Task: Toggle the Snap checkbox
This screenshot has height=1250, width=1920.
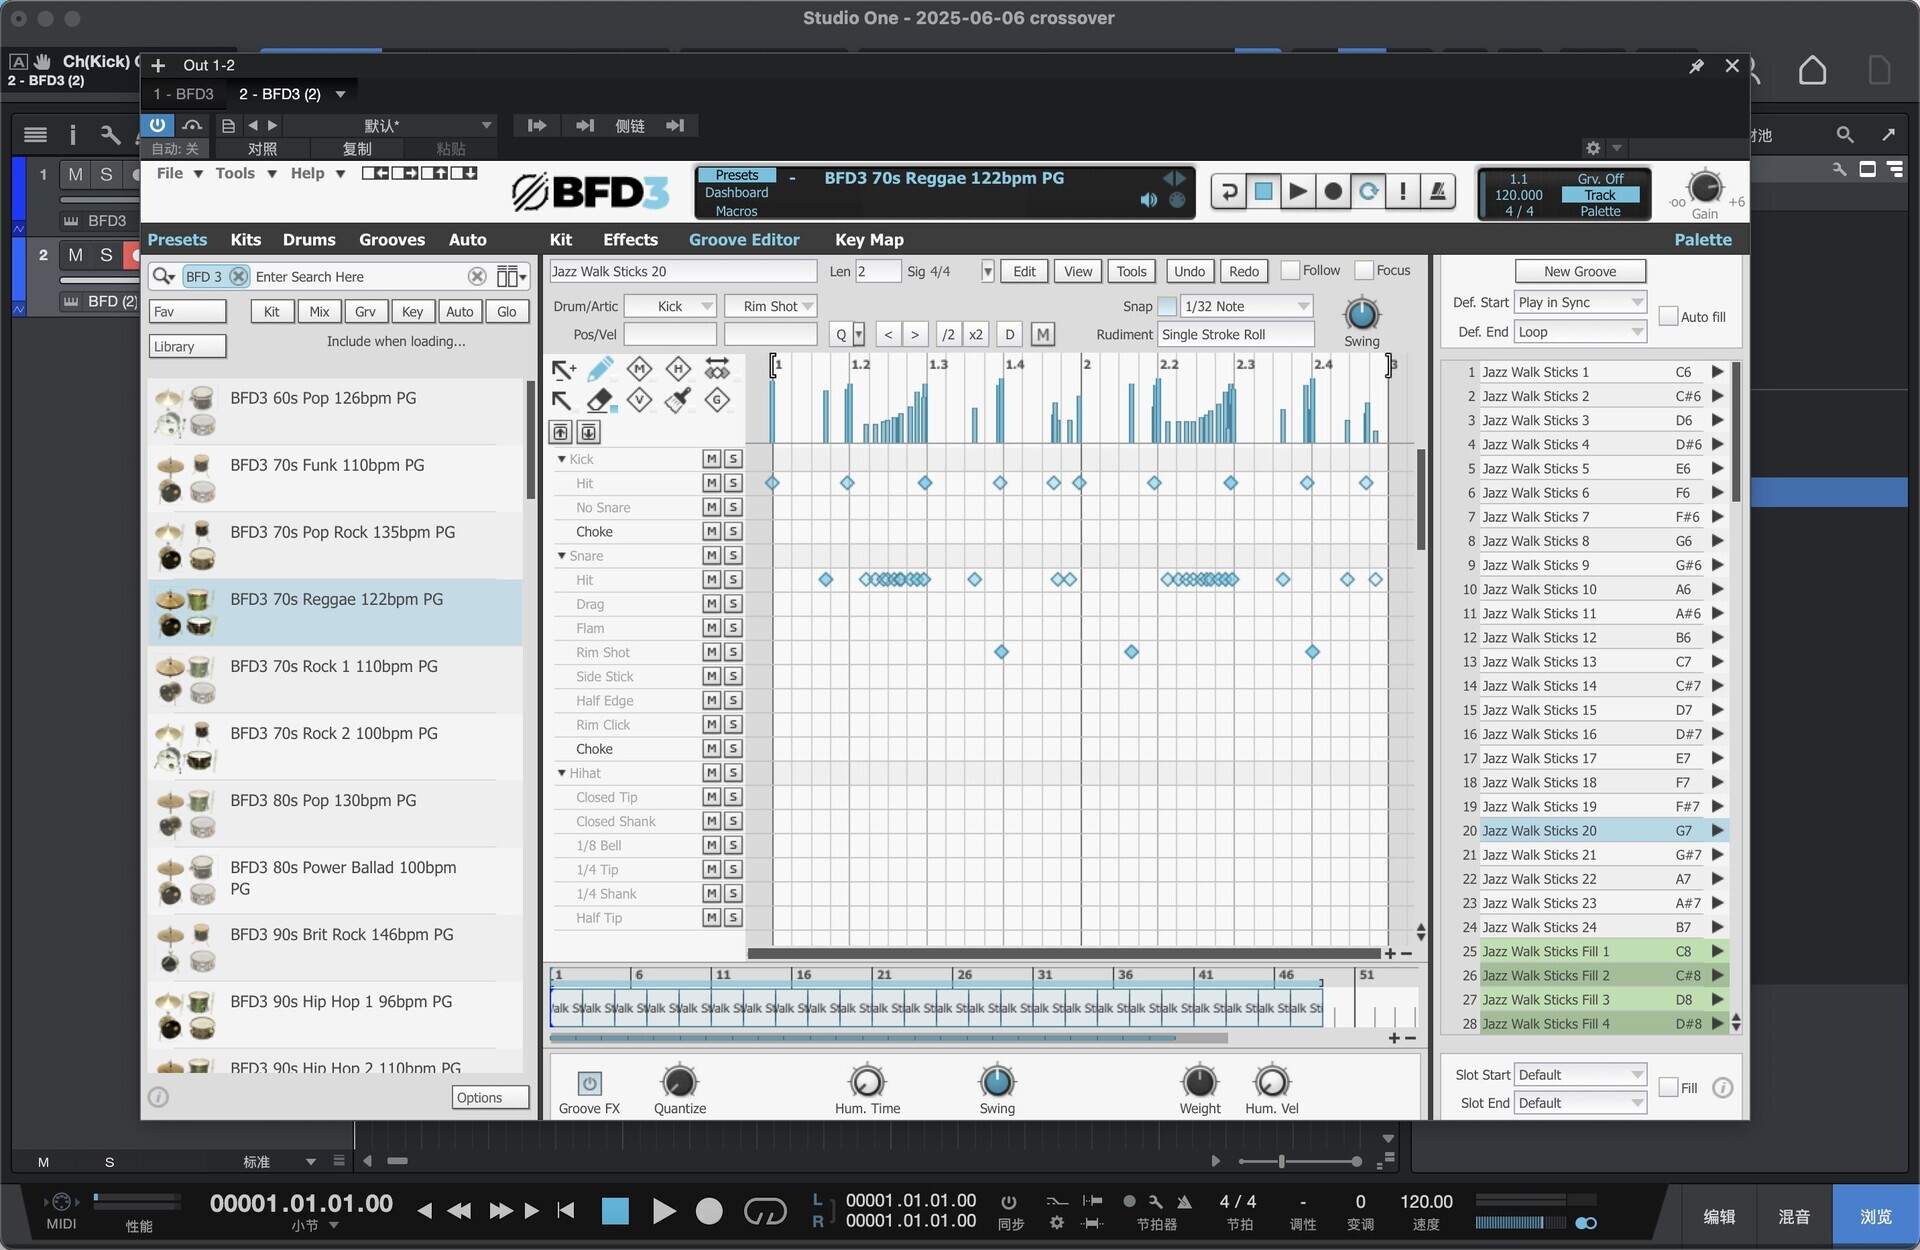Action: click(x=1167, y=306)
